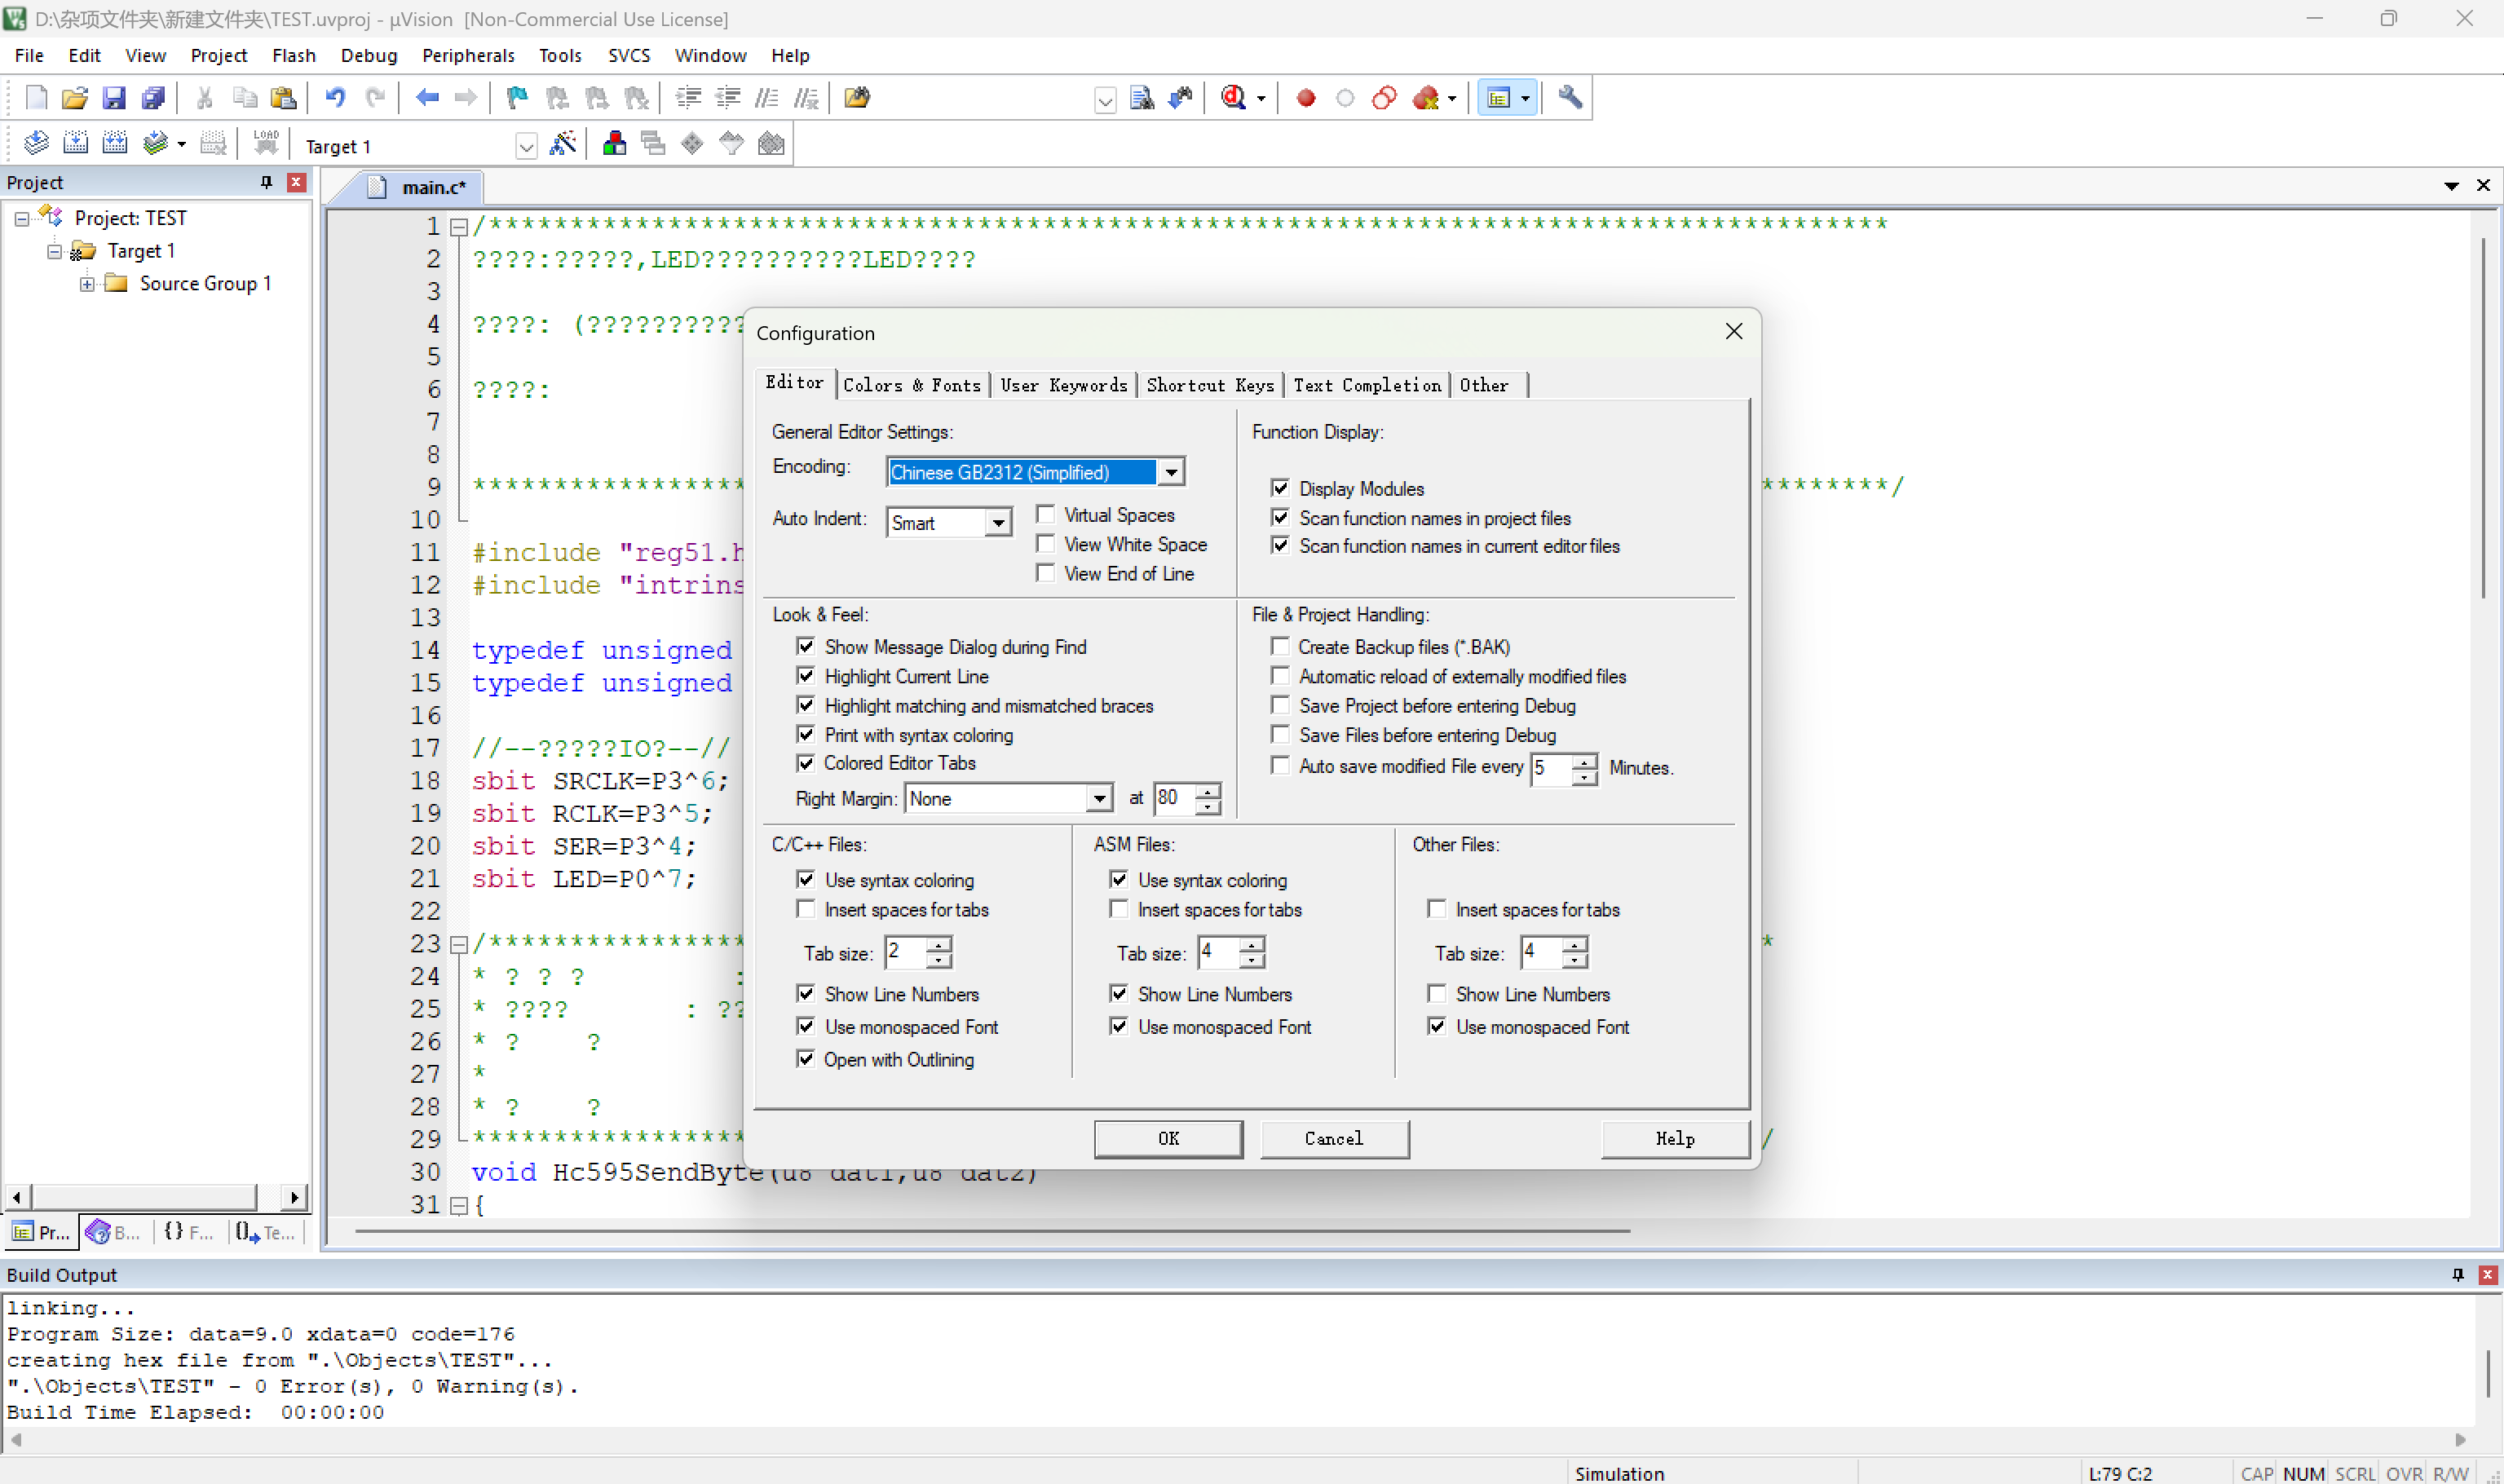Toggle bookmark flag icon in toolbar
The height and width of the screenshot is (1484, 2504).
coord(517,98)
